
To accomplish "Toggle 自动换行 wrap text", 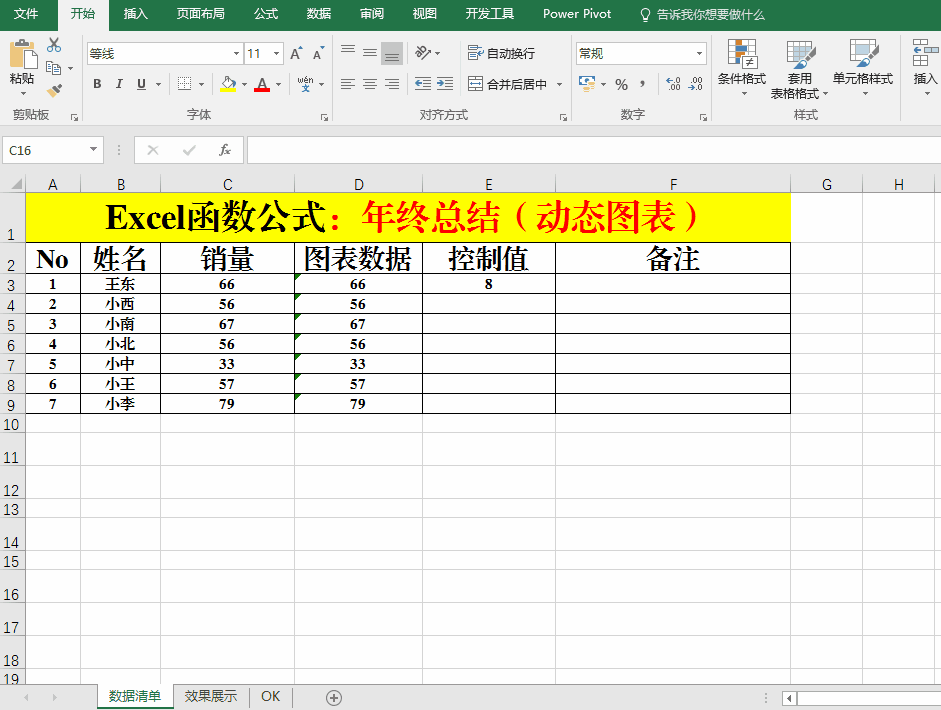I will pyautogui.click(x=502, y=54).
